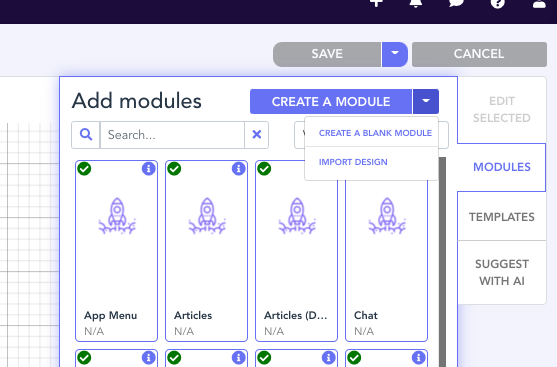Click the rocket icon on Articles card
This screenshot has height=367, width=557.
(x=207, y=216)
